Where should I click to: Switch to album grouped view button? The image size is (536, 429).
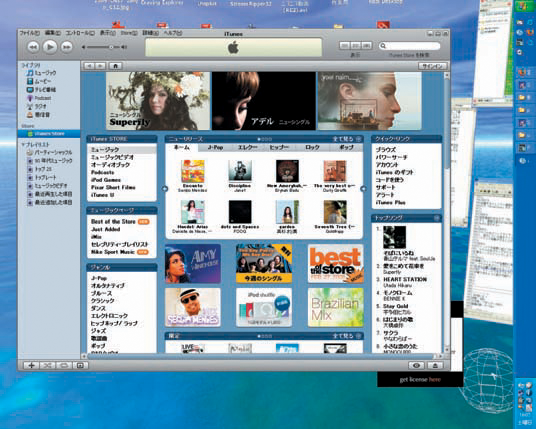coord(356,45)
